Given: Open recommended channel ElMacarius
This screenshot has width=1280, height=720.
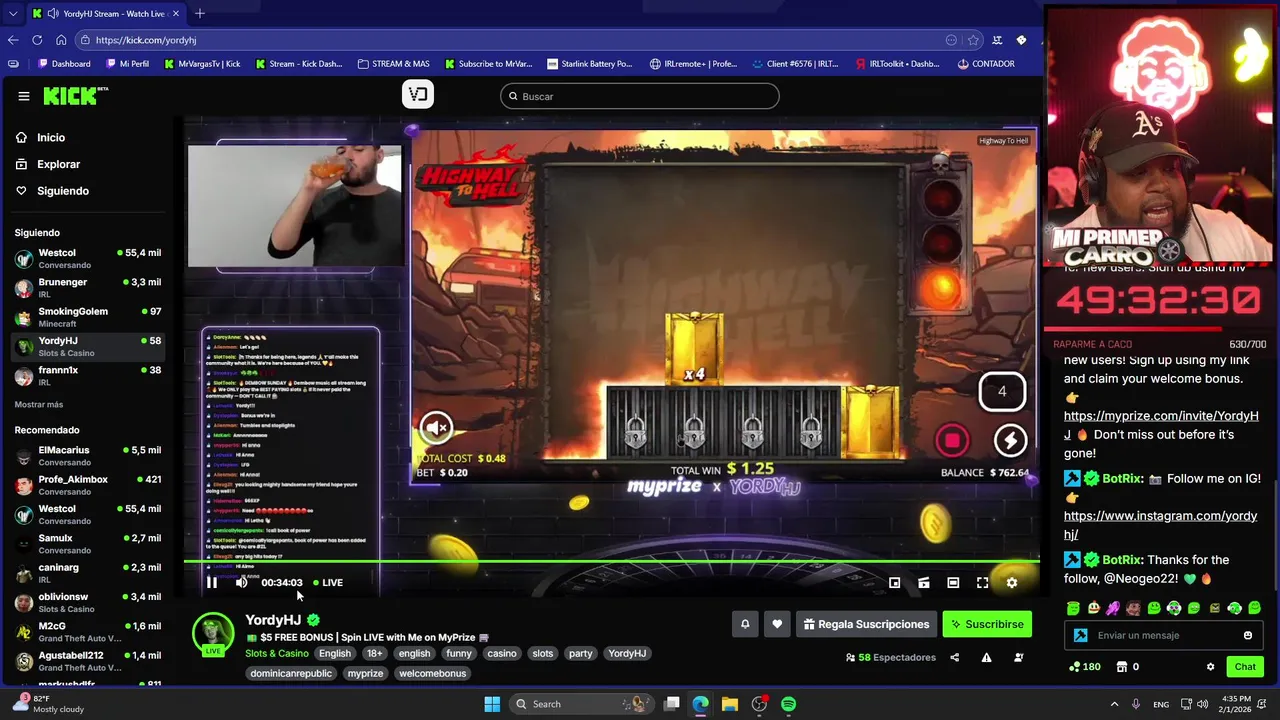Looking at the screenshot, I should click(x=88, y=456).
